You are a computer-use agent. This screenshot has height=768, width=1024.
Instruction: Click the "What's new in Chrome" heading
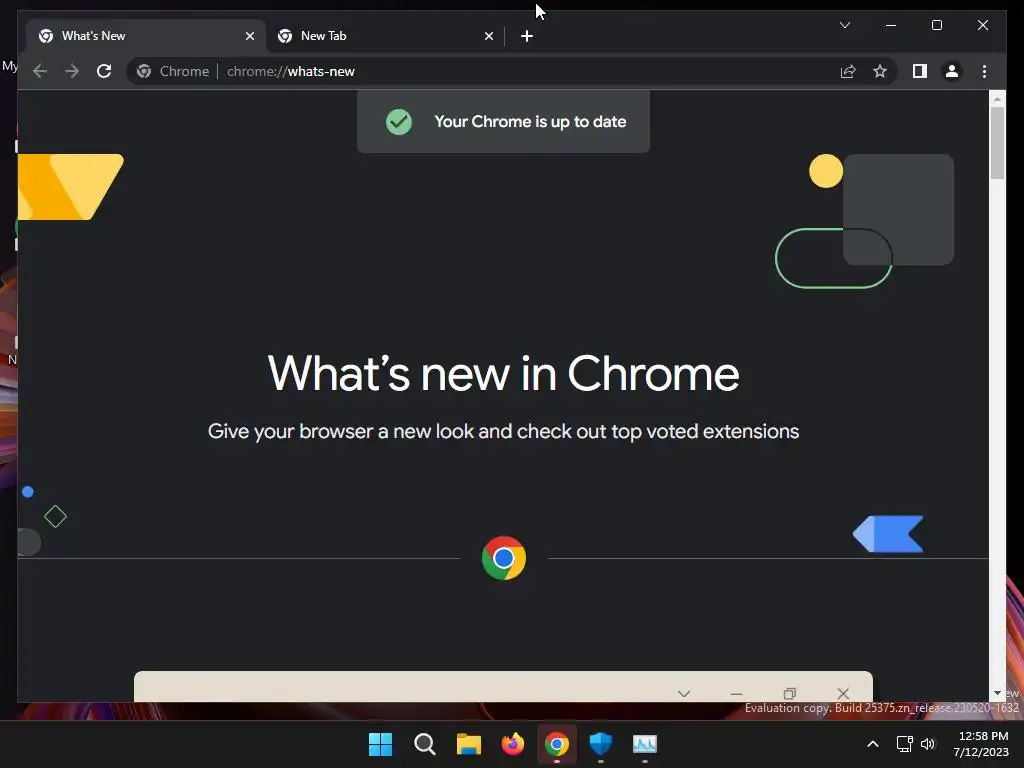[504, 374]
